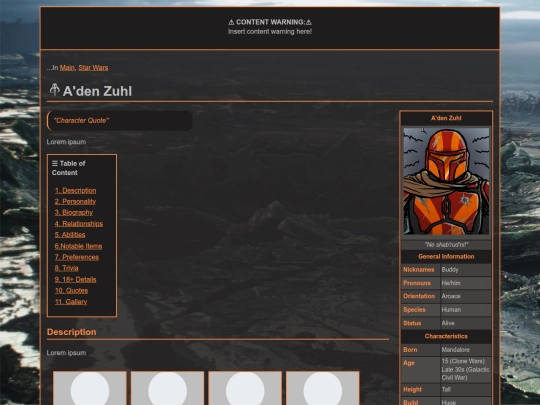
Task: Jump to 1. Description section
Action: [x=75, y=190]
